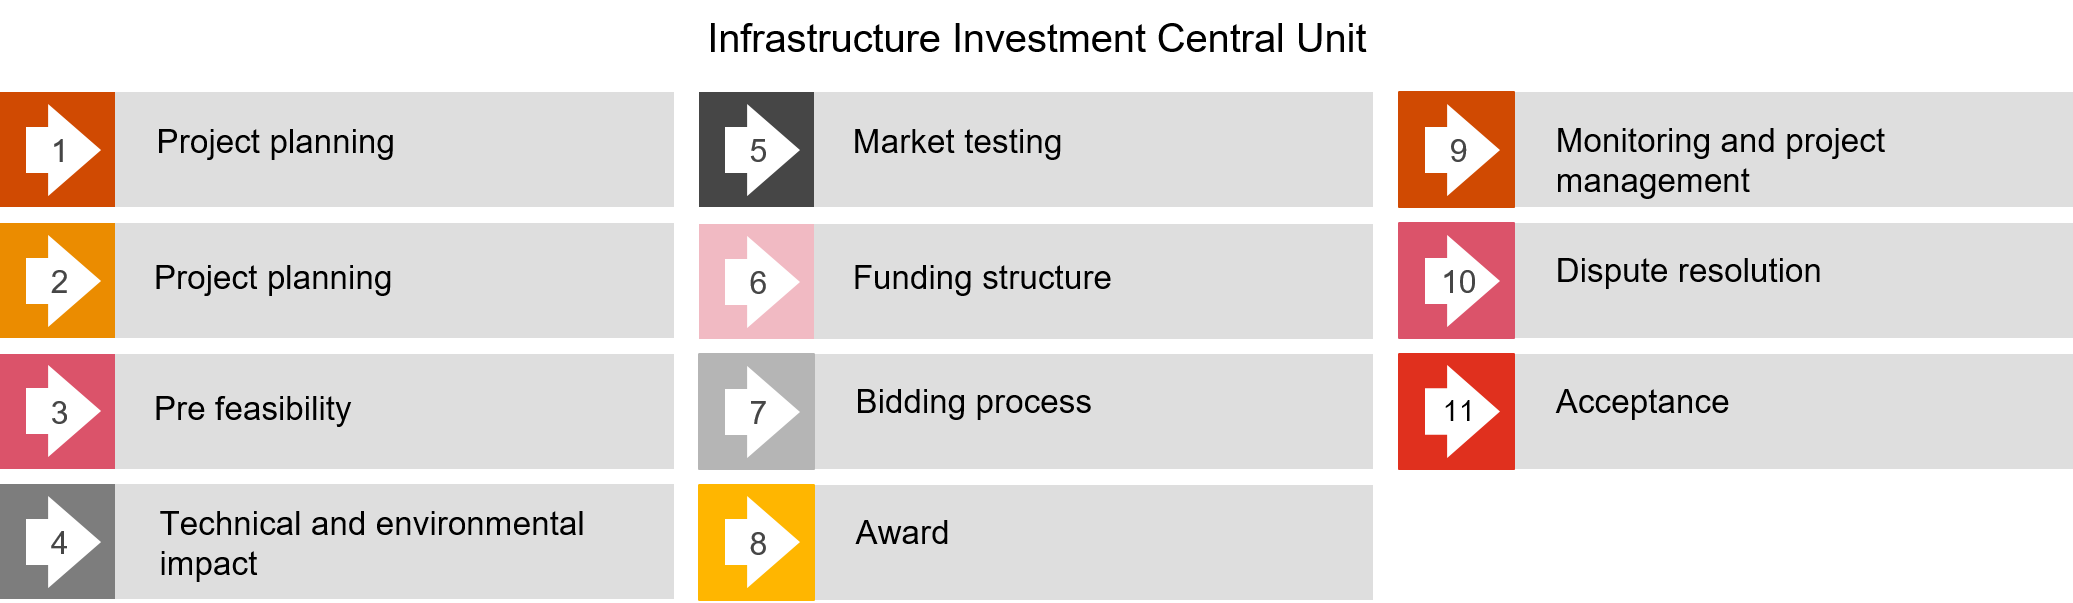Open the Market testing step
This screenshot has width=2073, height=603.
(957, 142)
